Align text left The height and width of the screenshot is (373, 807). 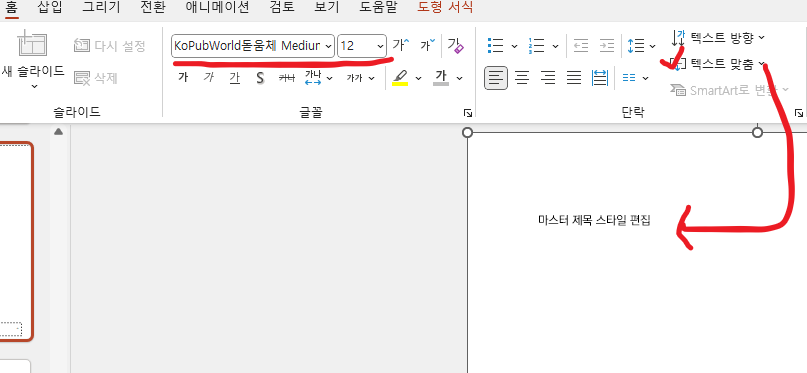[x=496, y=78]
